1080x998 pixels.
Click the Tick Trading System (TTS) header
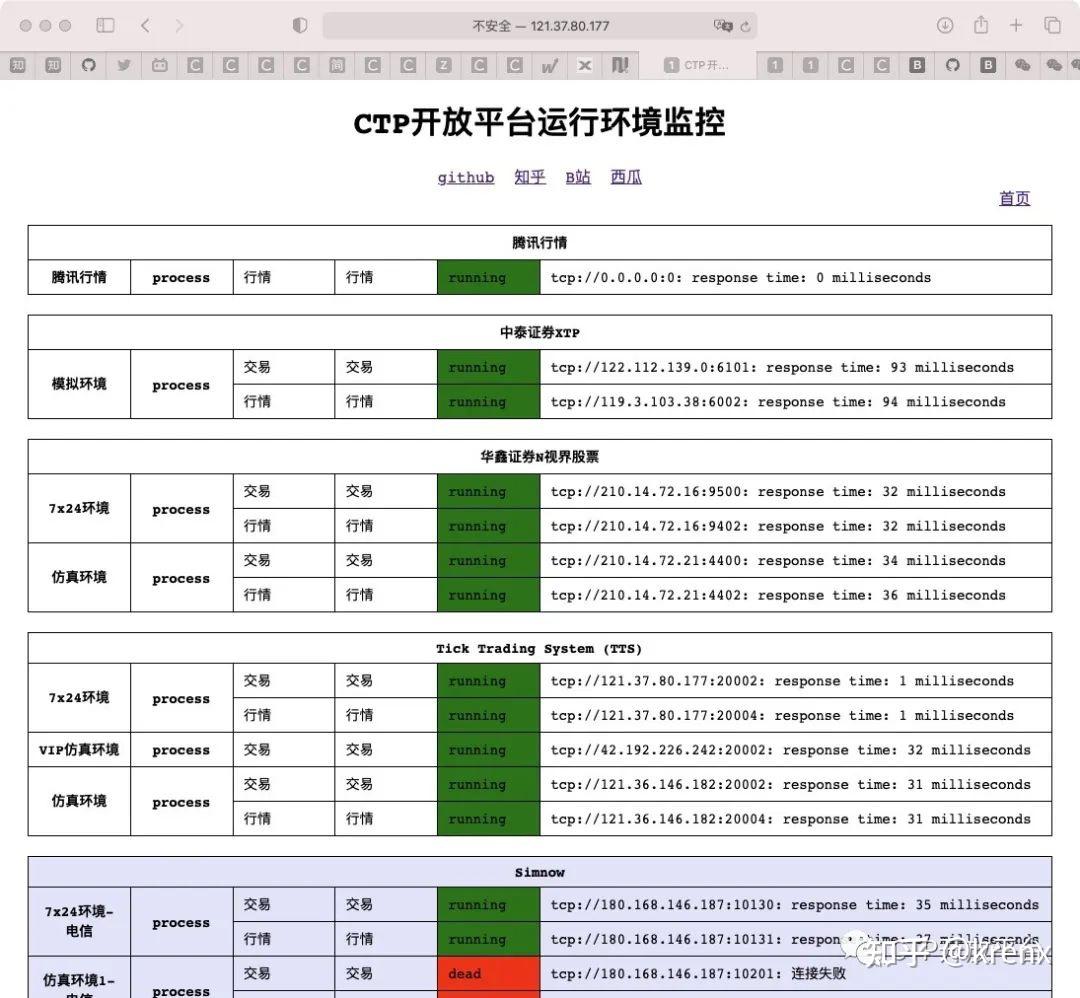point(539,648)
